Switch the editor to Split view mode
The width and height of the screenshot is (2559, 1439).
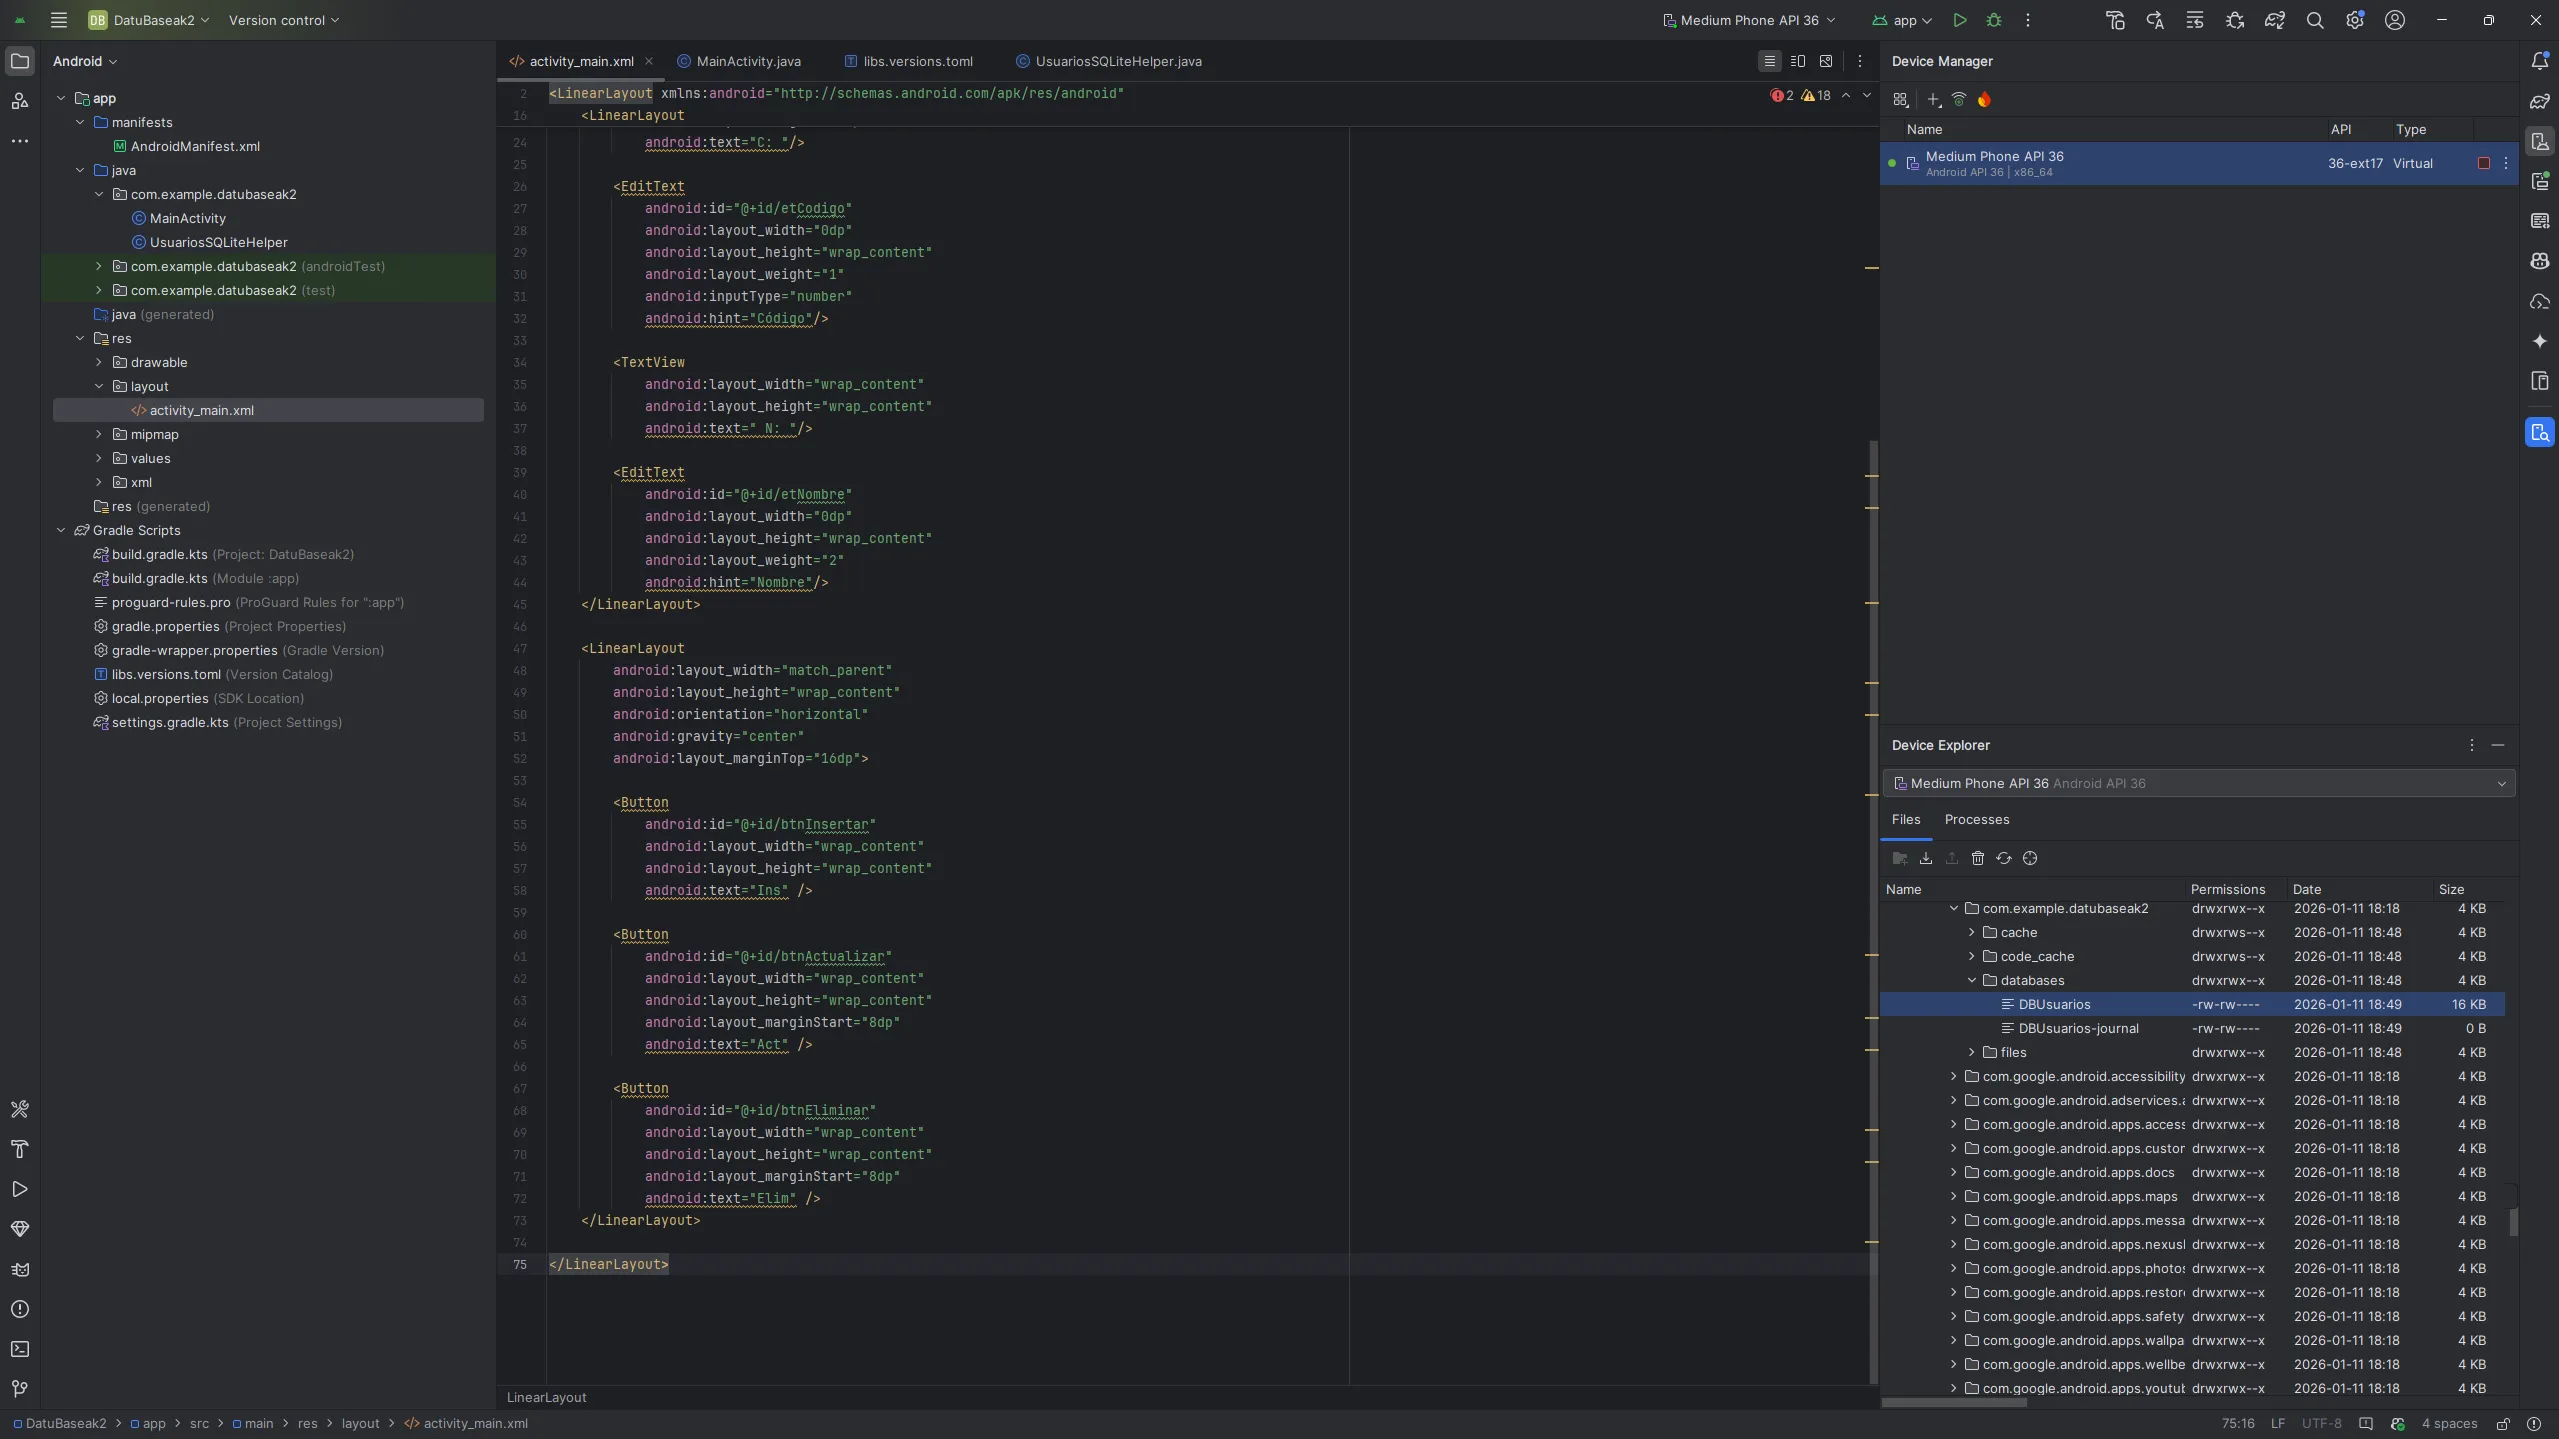1797,61
